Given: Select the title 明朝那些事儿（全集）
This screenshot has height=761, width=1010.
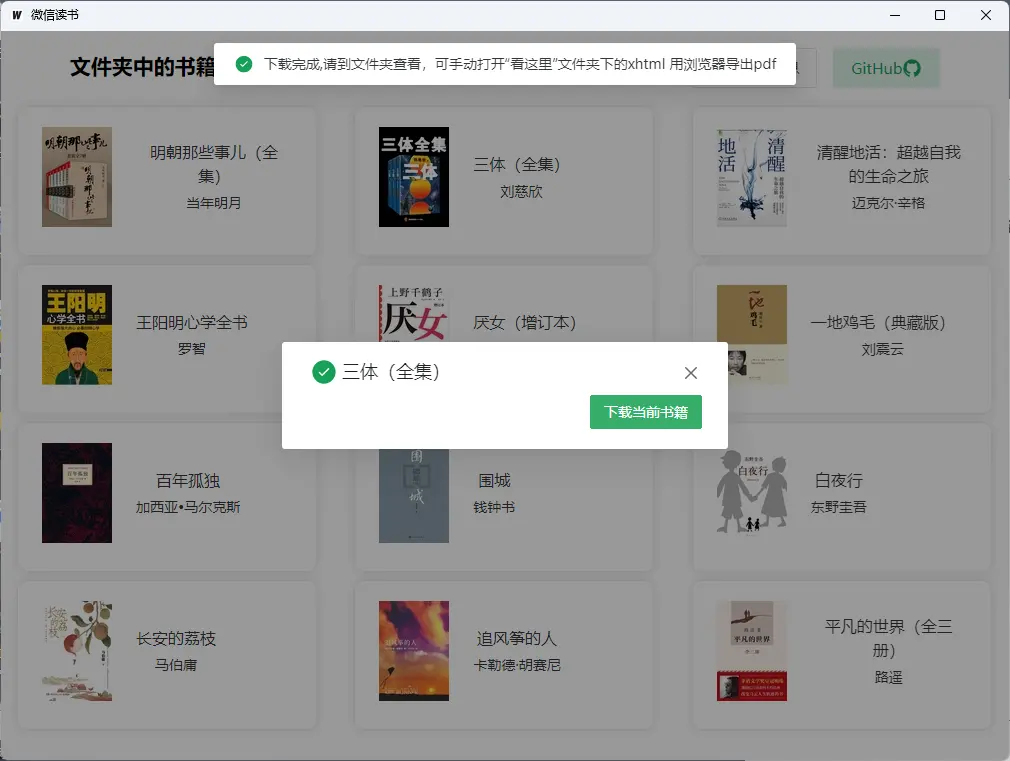Looking at the screenshot, I should pos(214,164).
